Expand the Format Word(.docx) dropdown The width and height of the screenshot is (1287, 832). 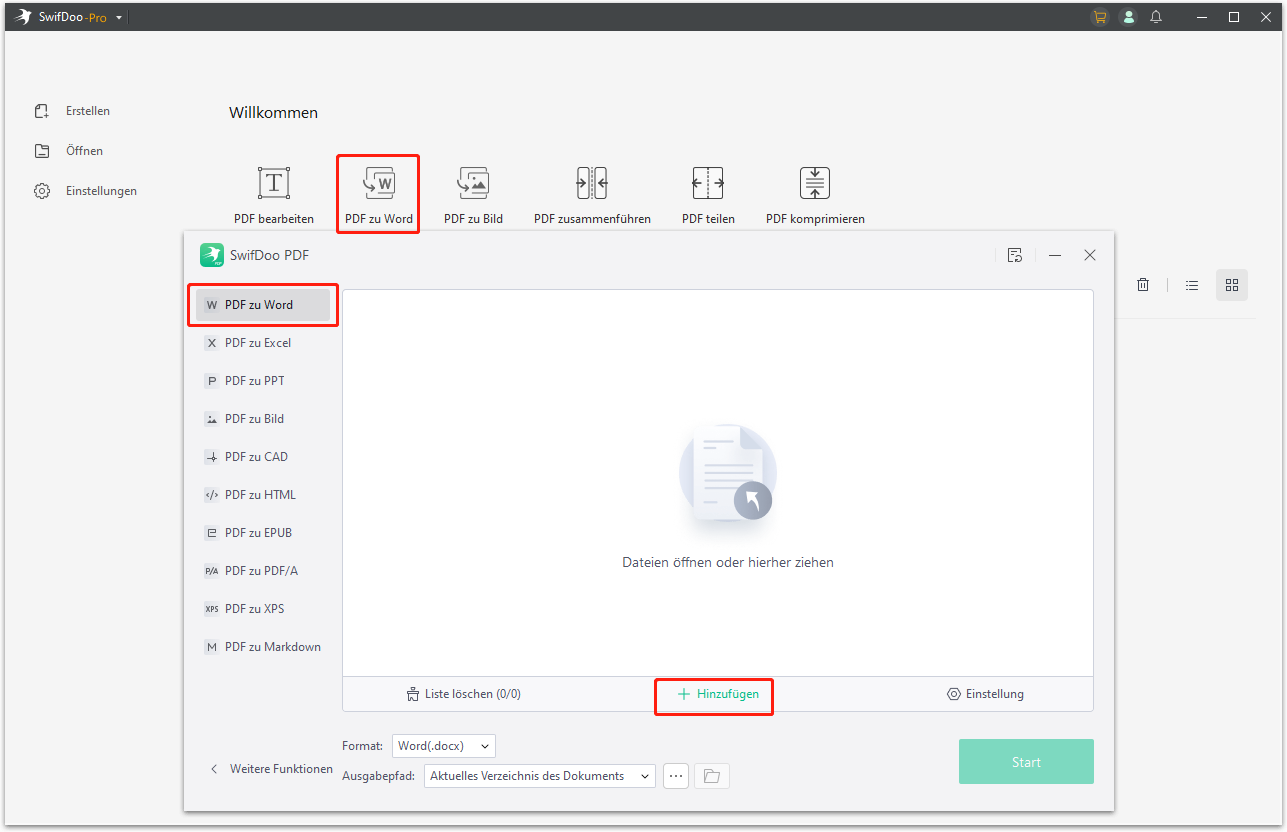[443, 746]
